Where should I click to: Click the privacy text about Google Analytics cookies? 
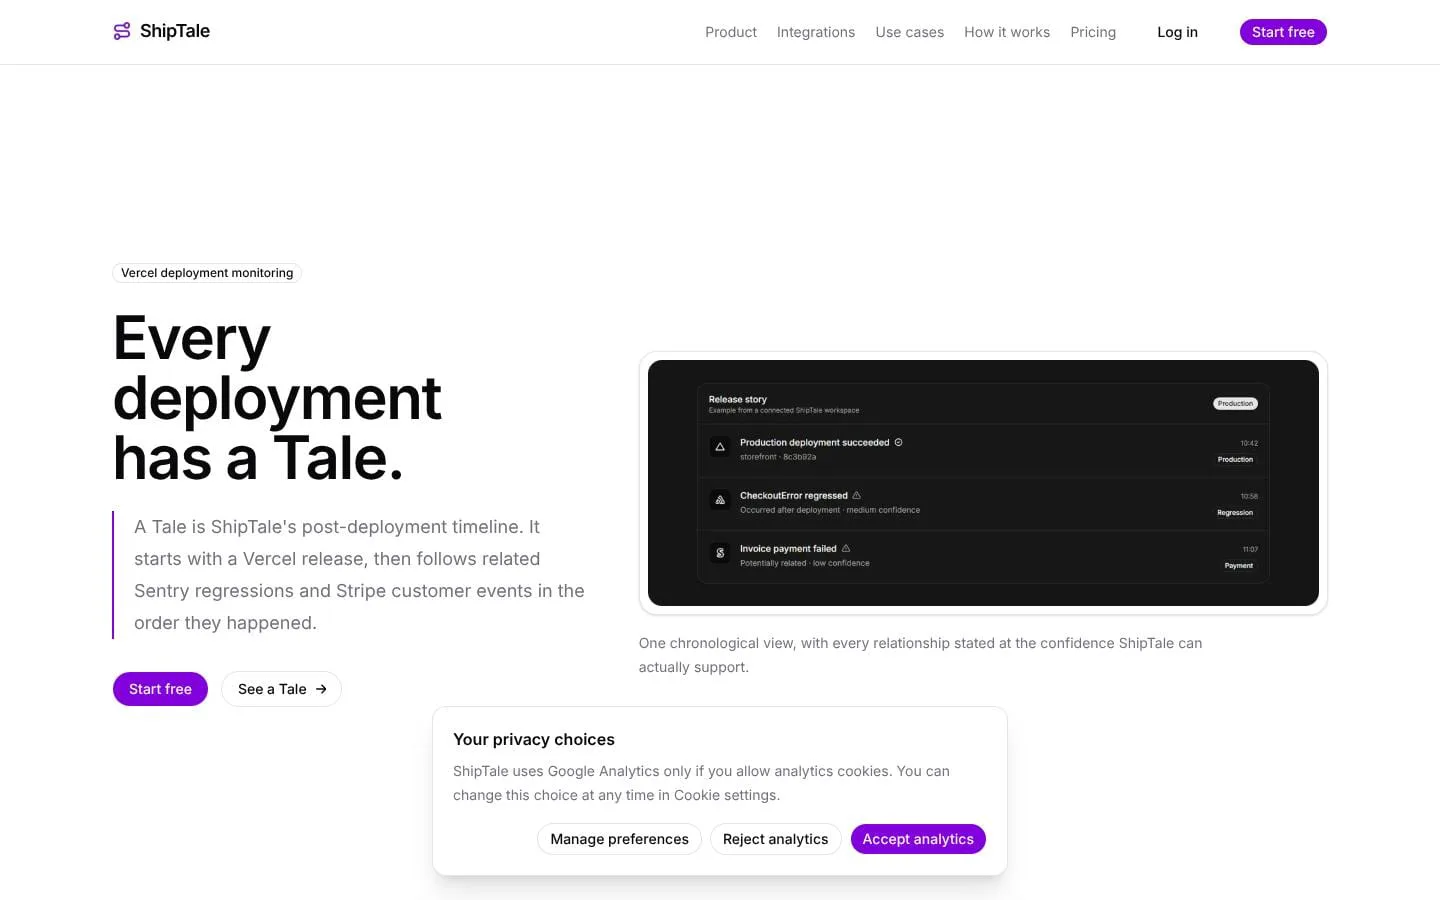click(701, 783)
